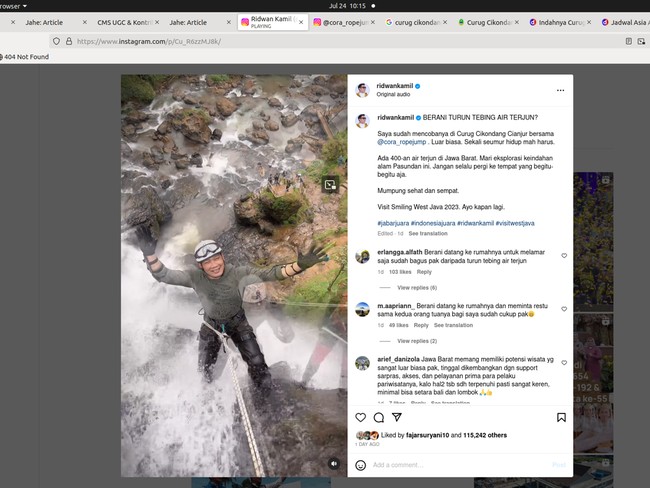The width and height of the screenshot is (650, 488).
Task: Like the post with the heart icon
Action: click(361, 417)
